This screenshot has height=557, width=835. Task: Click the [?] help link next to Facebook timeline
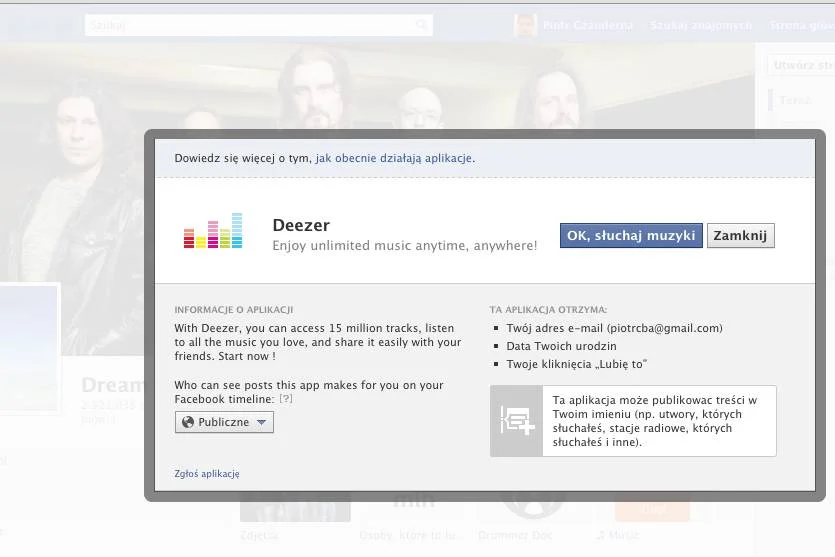click(x=286, y=398)
